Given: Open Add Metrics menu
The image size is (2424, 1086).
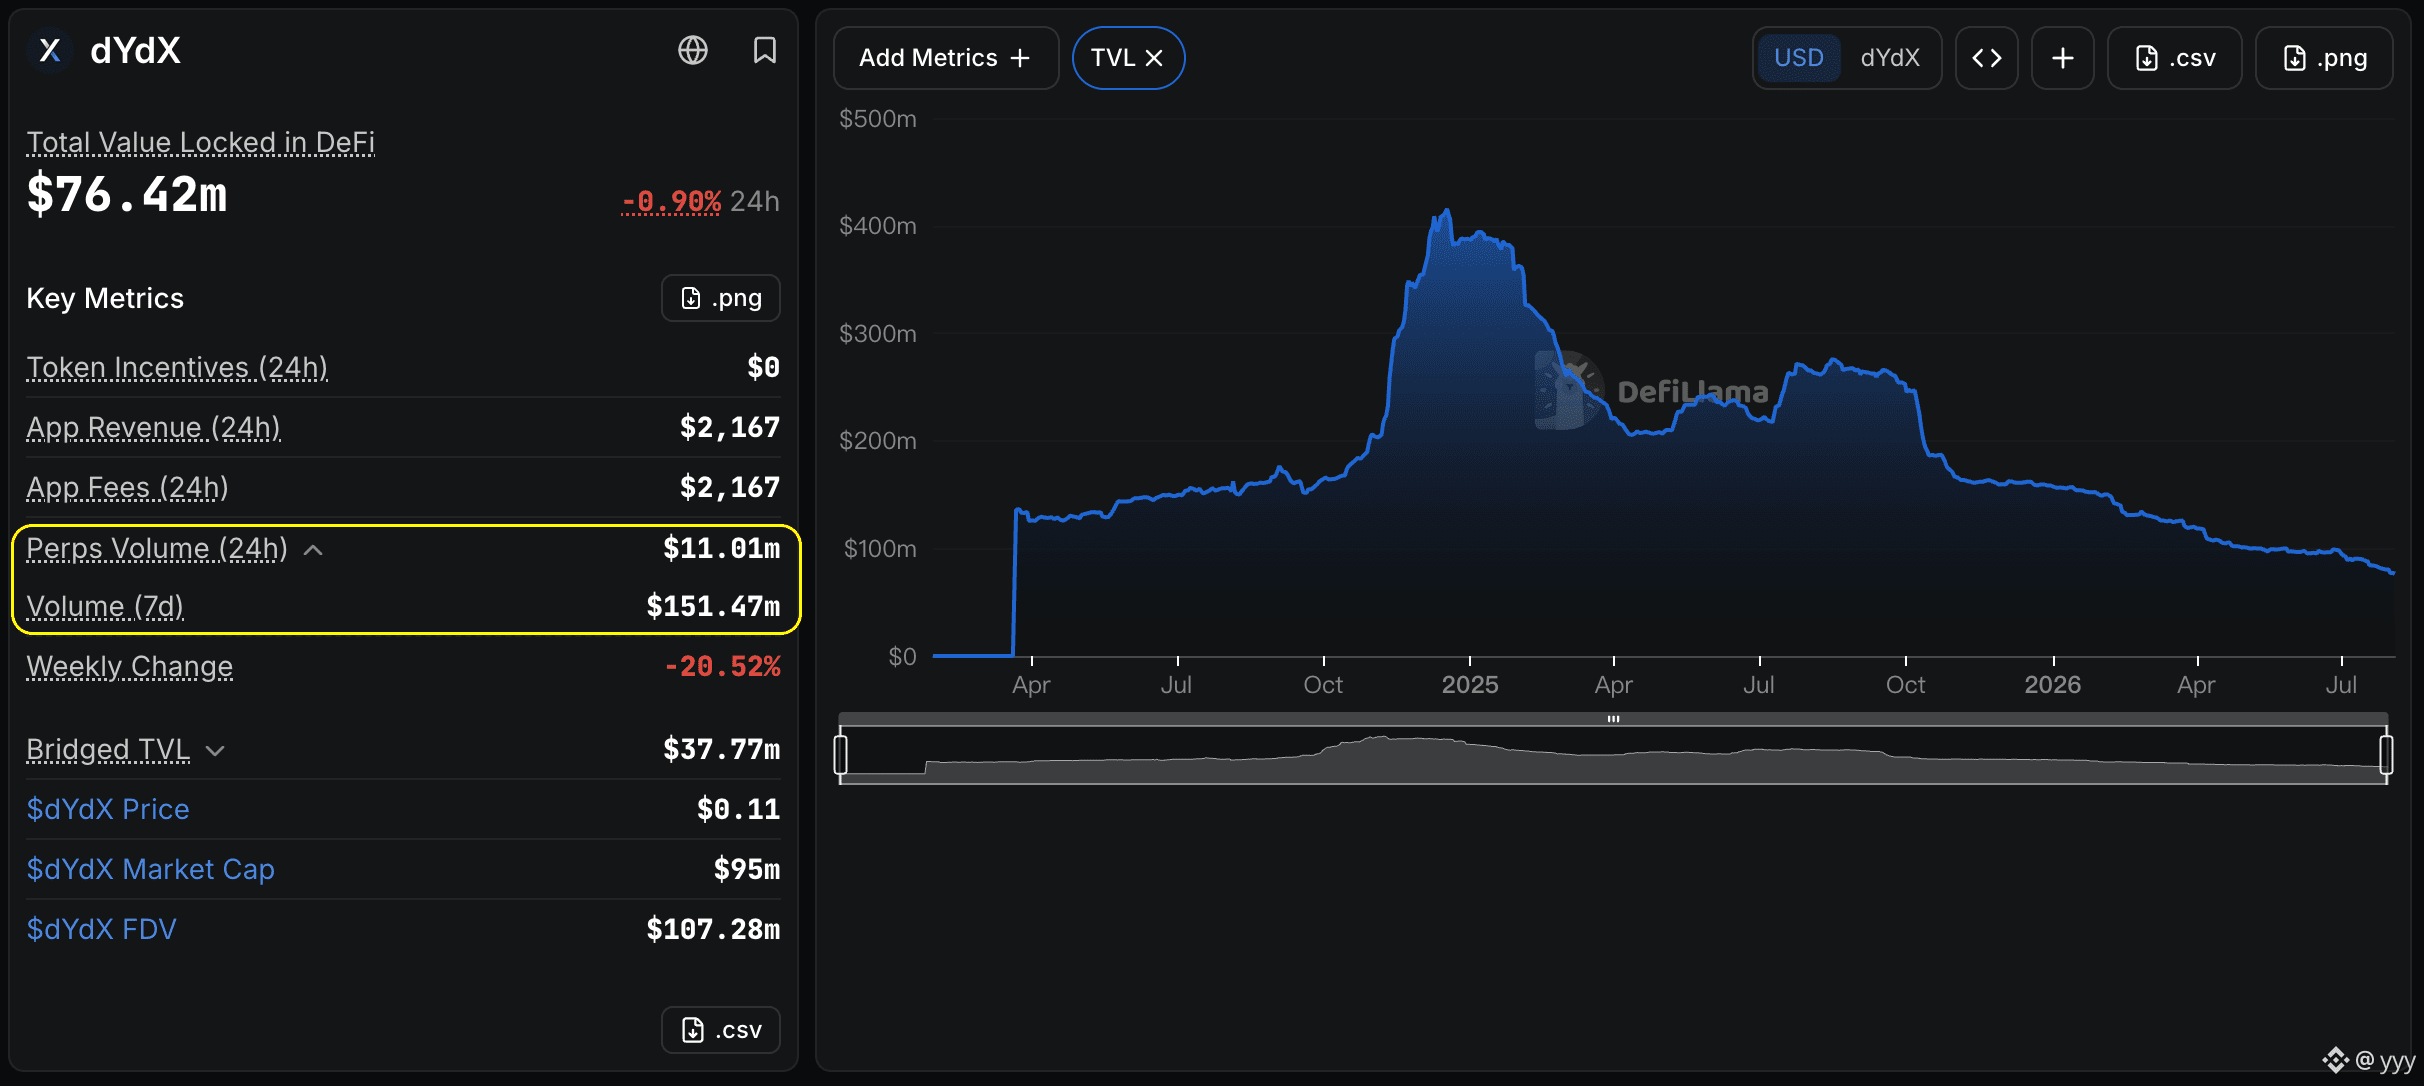Looking at the screenshot, I should click(x=945, y=58).
